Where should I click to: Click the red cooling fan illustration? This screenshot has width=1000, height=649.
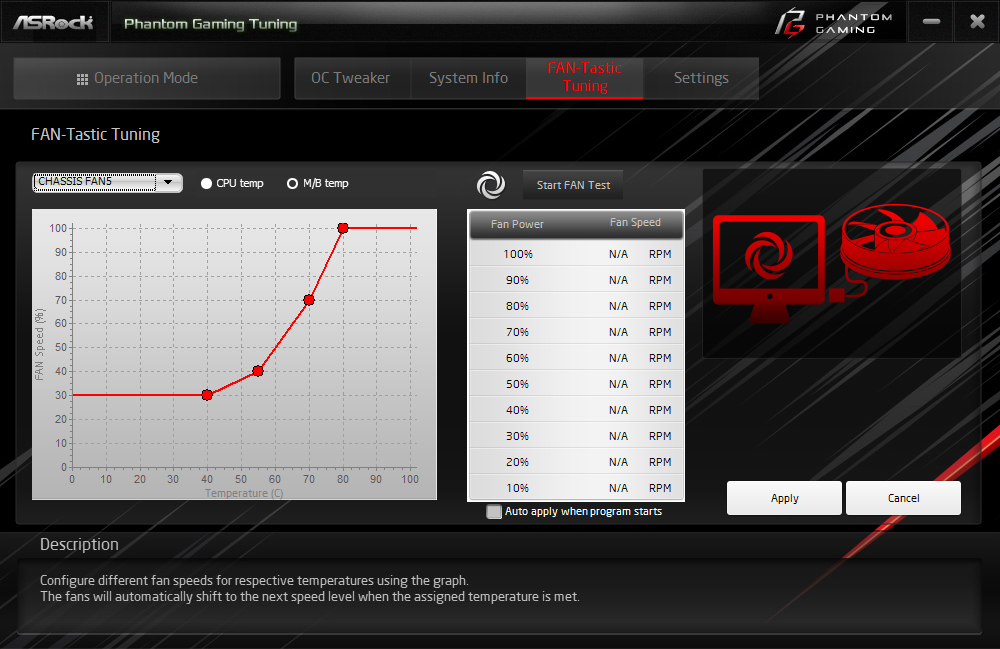[895, 241]
